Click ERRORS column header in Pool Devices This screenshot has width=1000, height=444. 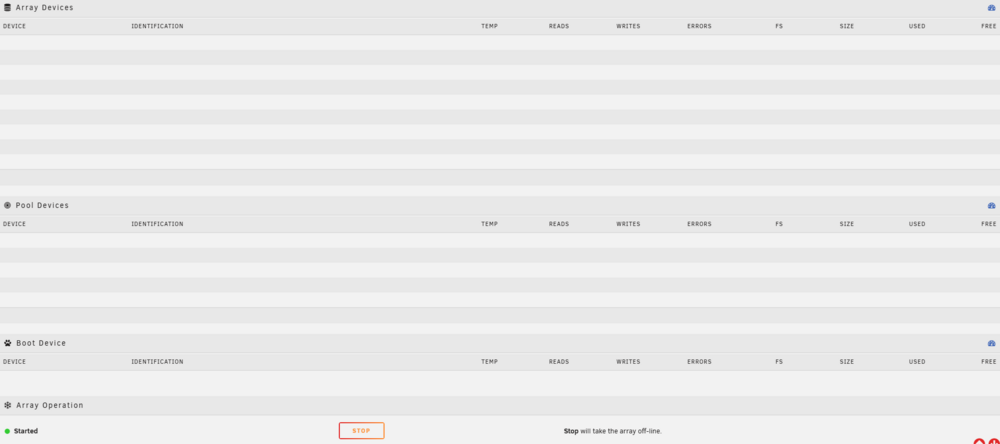(700, 224)
